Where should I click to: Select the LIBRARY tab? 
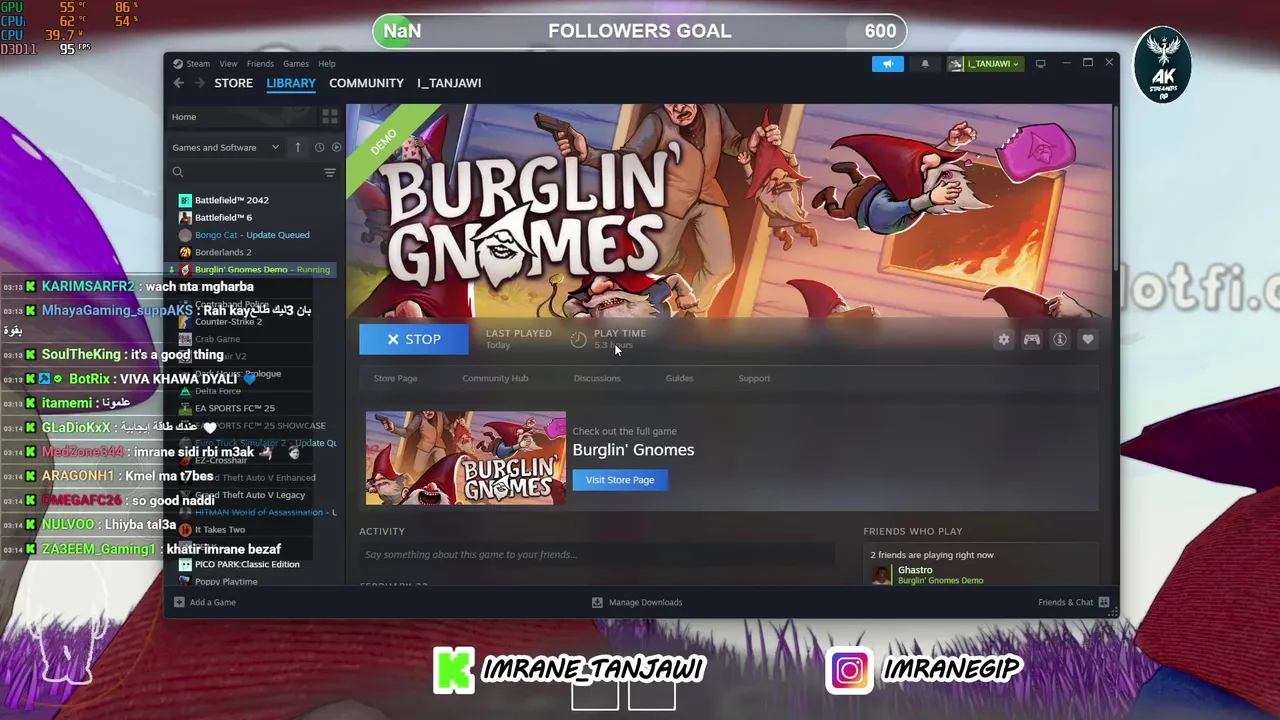pyautogui.click(x=291, y=83)
